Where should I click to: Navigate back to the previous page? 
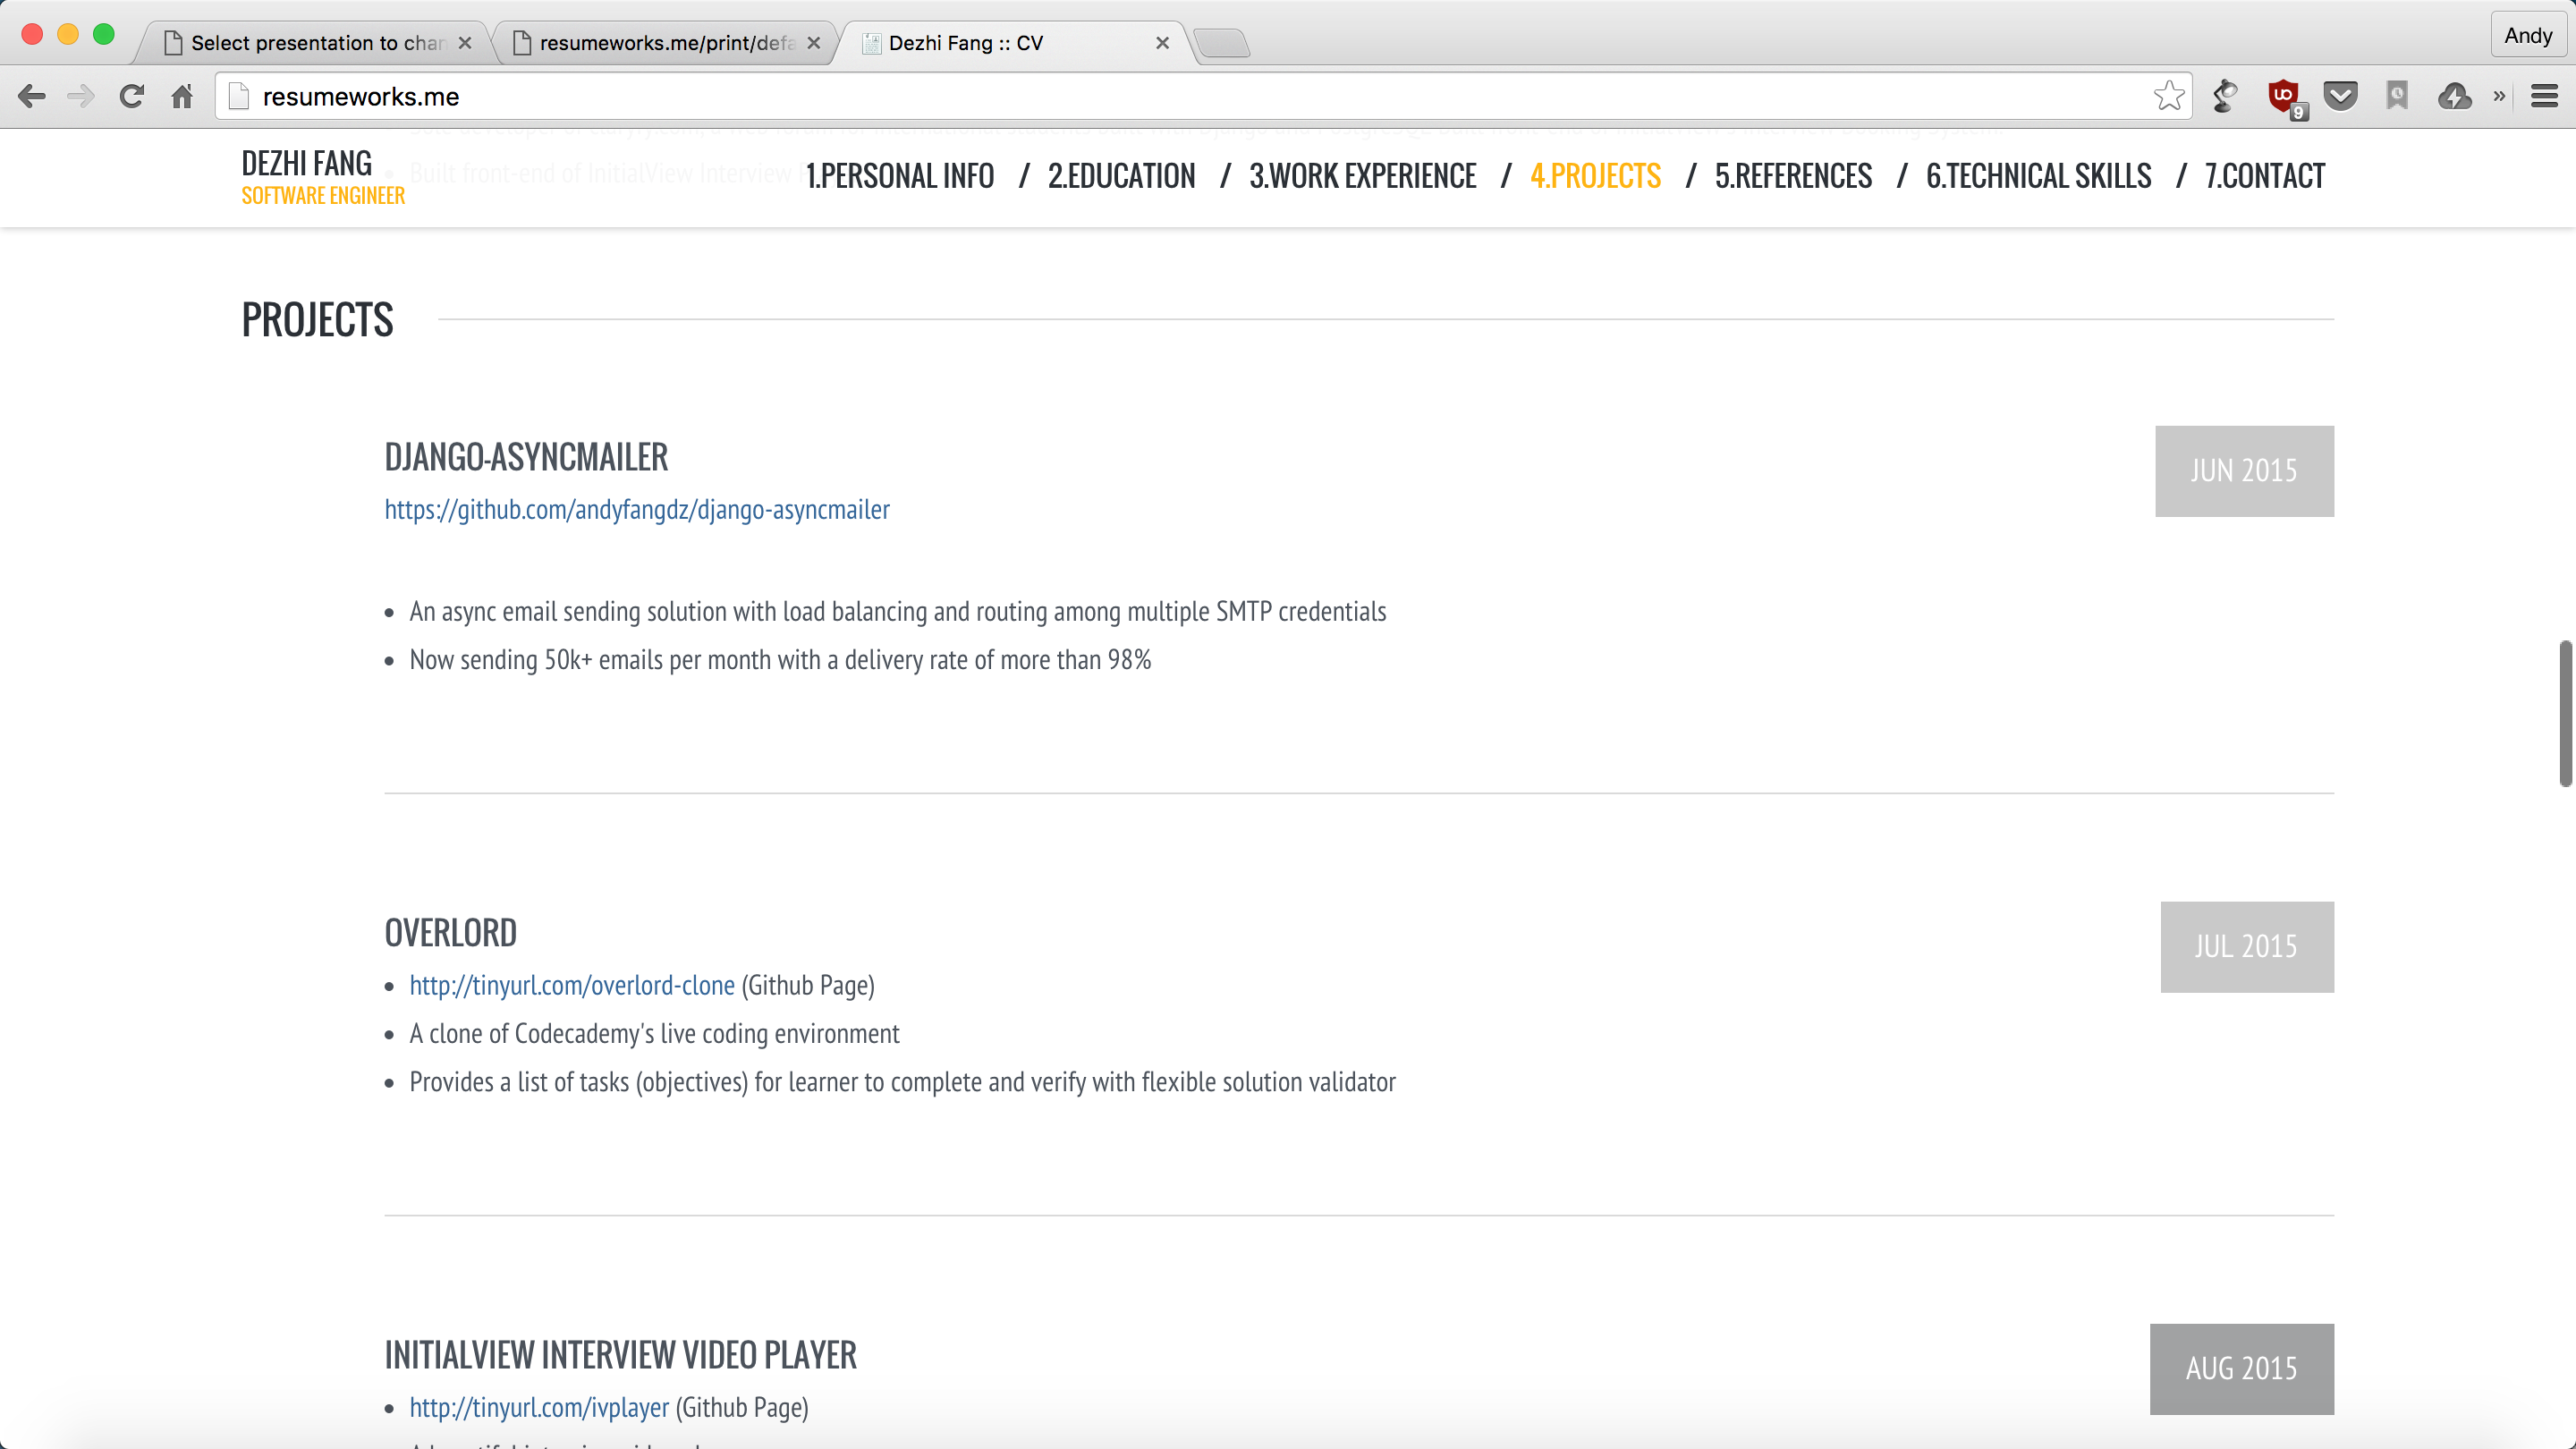pos(32,96)
